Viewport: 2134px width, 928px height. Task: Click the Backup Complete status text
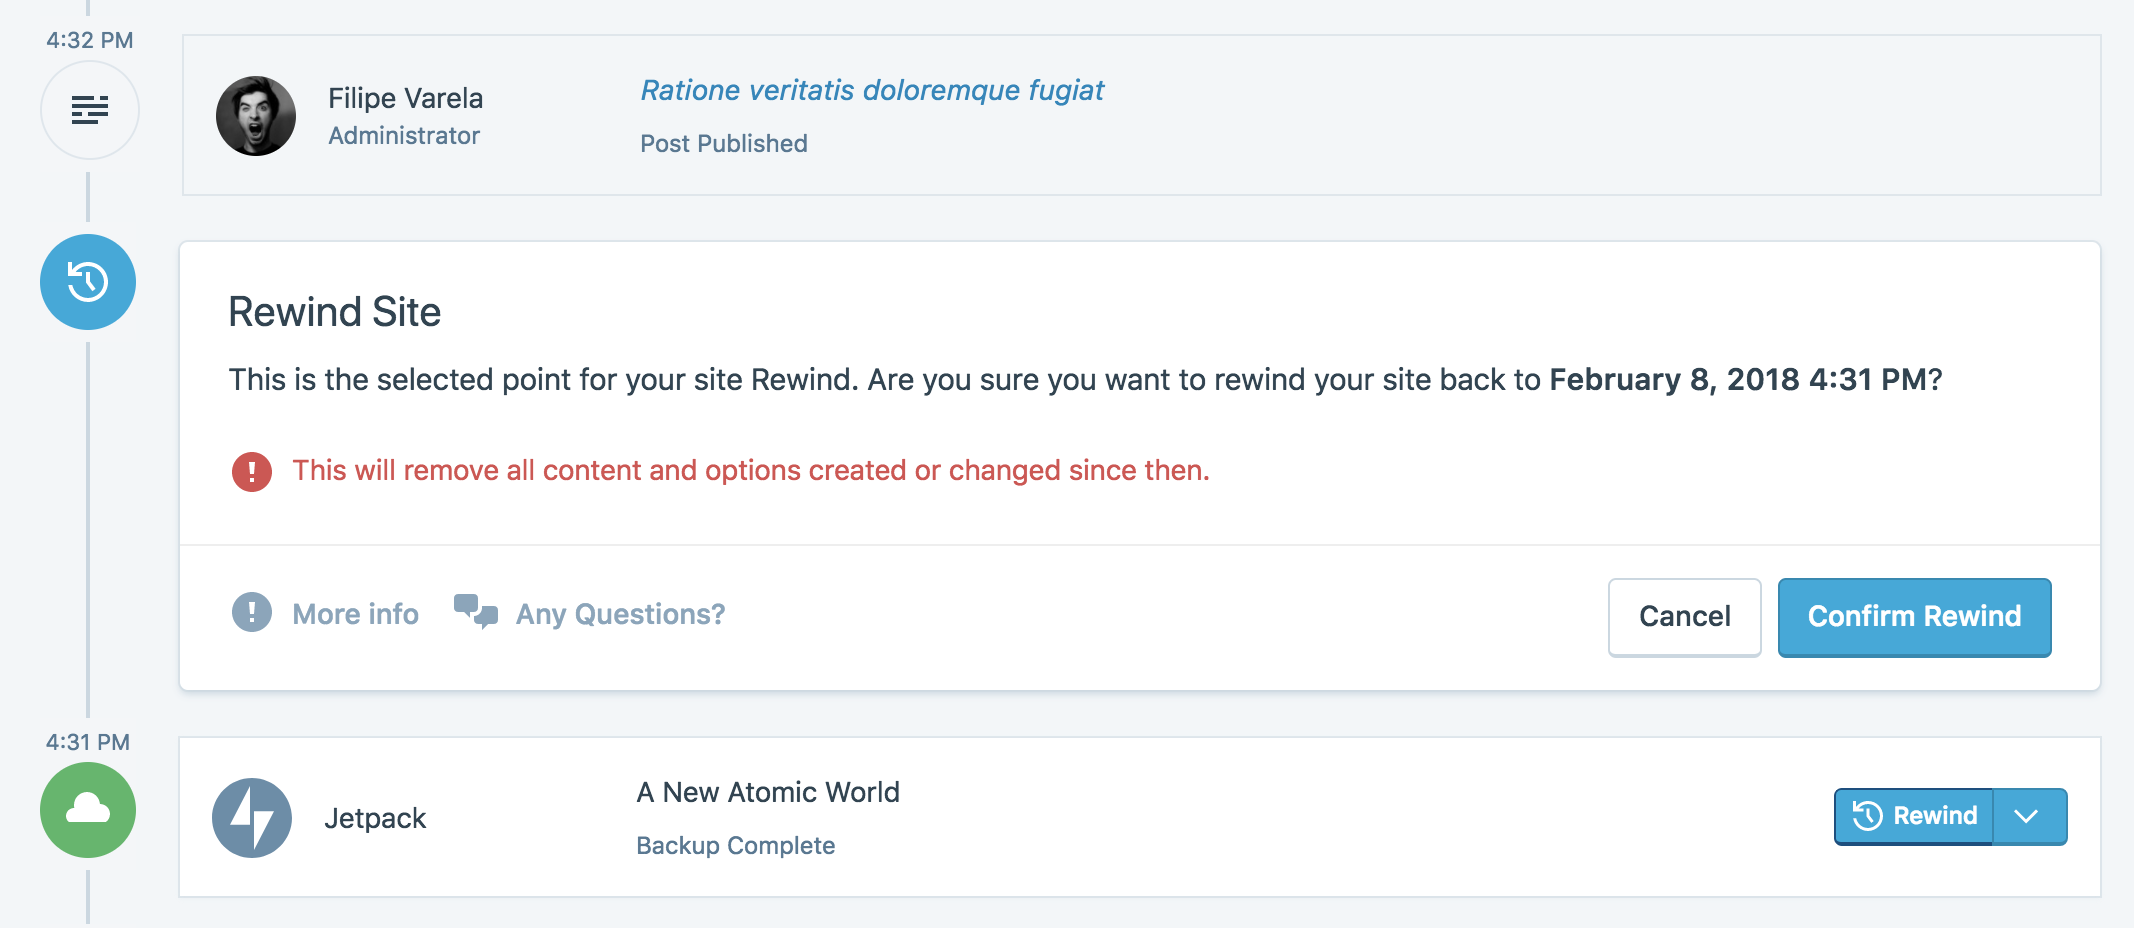click(735, 845)
